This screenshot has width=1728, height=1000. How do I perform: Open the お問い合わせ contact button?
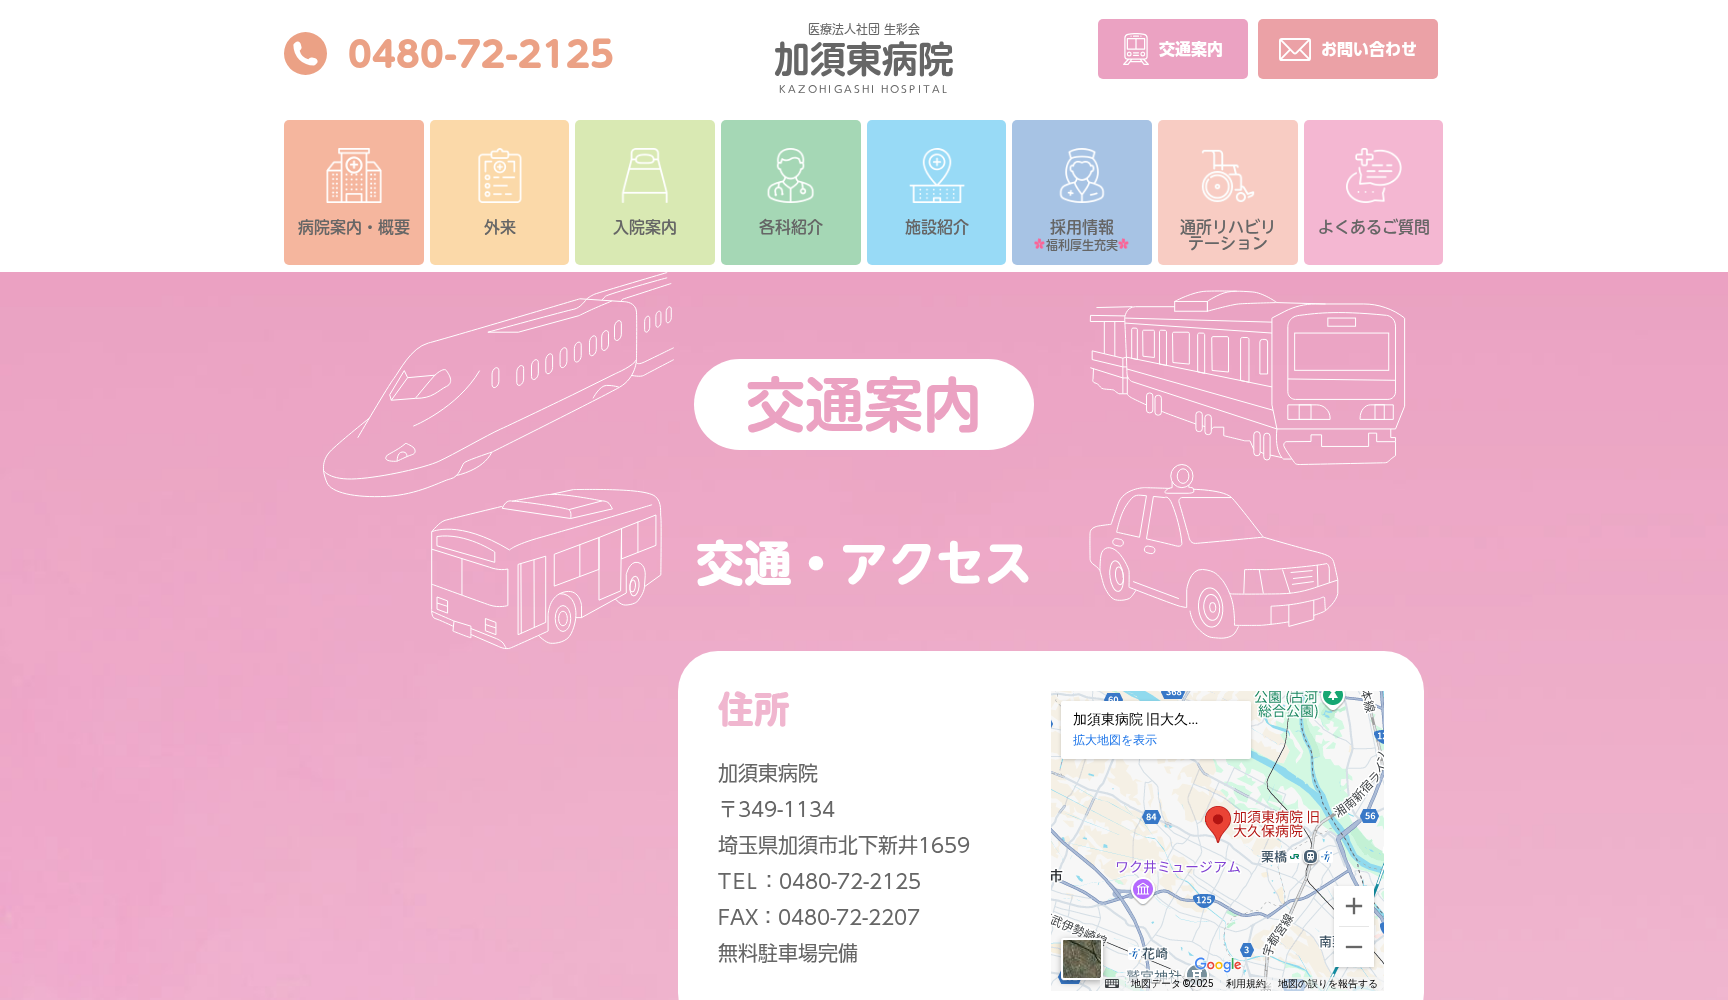(x=1348, y=49)
